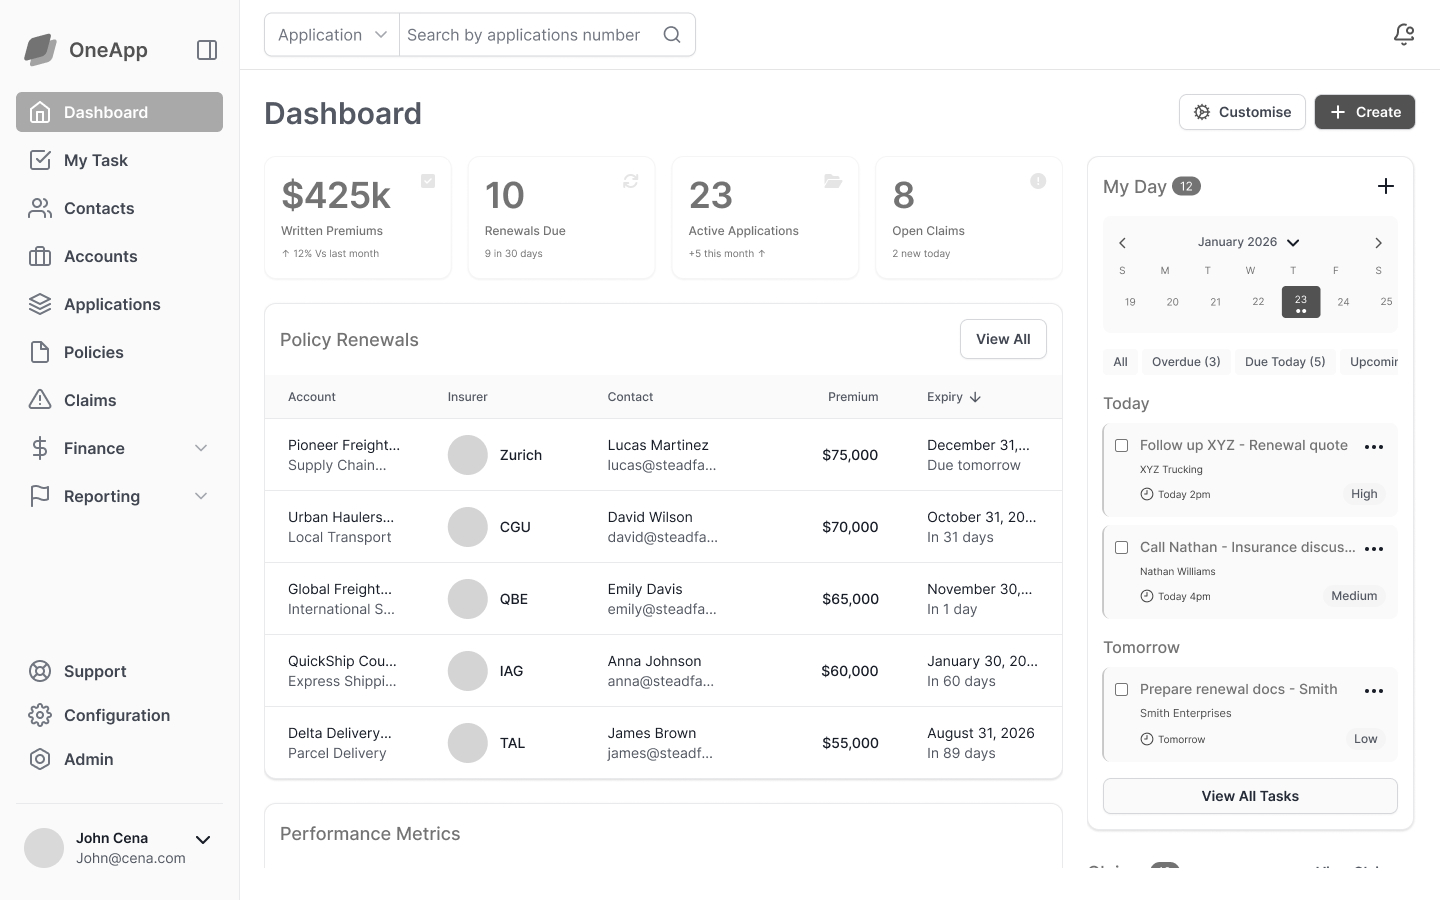The height and width of the screenshot is (900, 1440).
Task: Sort by Expiry column arrow
Action: [x=975, y=397]
